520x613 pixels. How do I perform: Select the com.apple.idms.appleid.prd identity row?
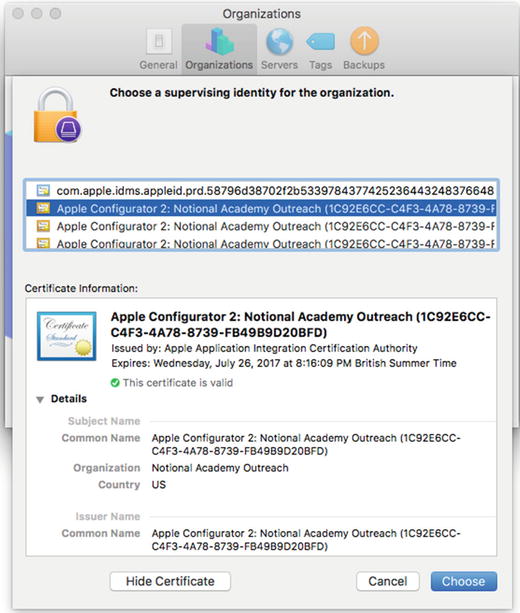(261, 190)
